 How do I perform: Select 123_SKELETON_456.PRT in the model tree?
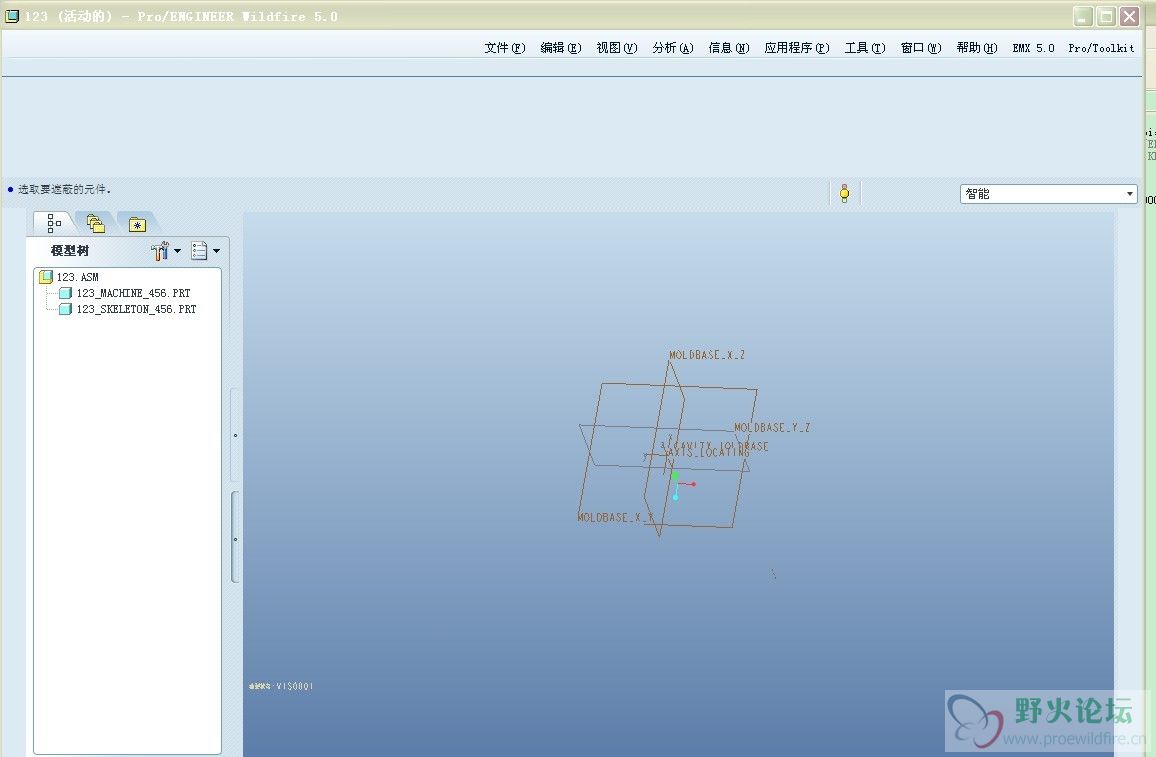(x=136, y=310)
